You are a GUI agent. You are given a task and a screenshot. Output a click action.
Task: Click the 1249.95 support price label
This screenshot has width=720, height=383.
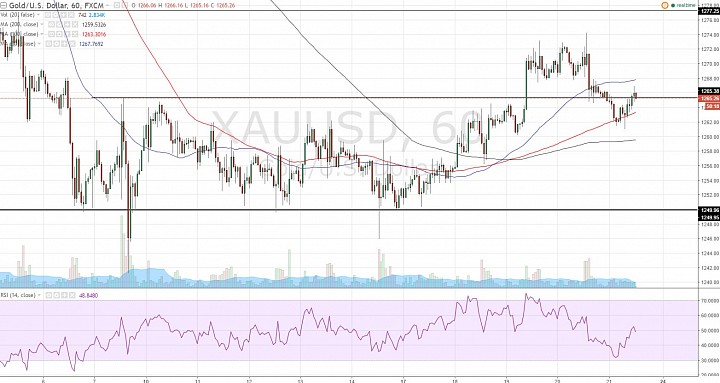[709, 217]
